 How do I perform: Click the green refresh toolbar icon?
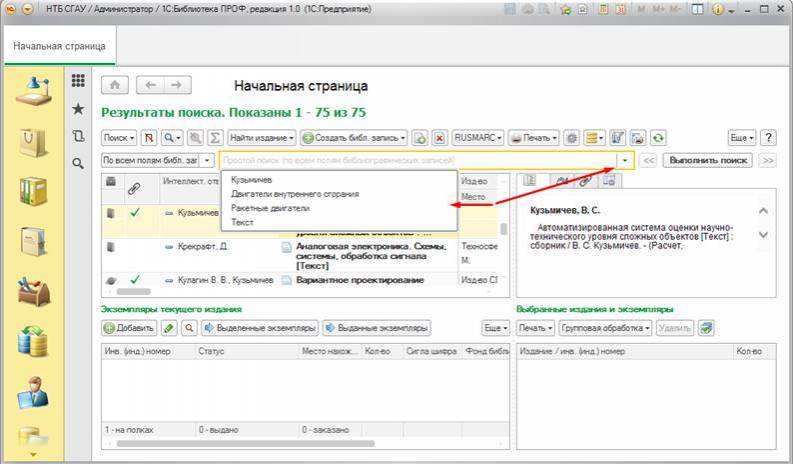(659, 138)
